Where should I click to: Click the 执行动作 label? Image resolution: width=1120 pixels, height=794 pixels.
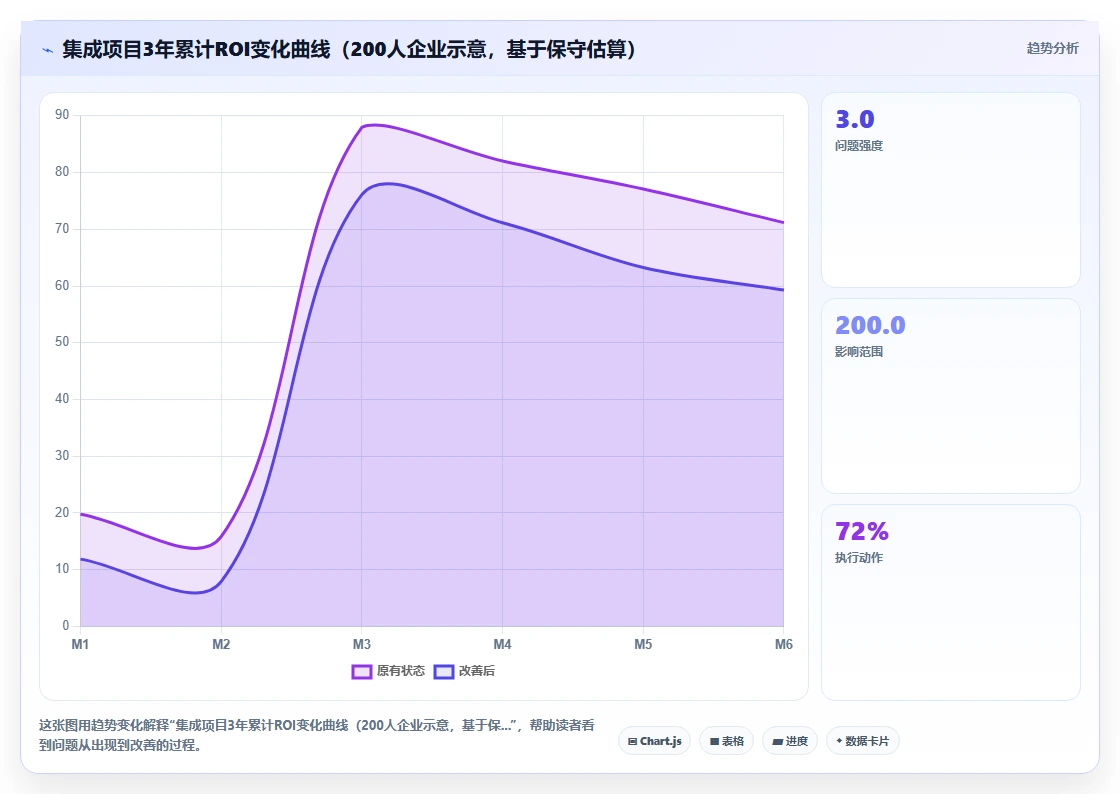point(859,558)
